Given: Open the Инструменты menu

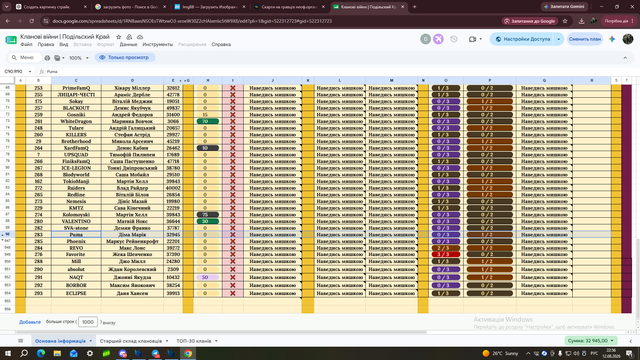Looking at the screenshot, I should (158, 44).
